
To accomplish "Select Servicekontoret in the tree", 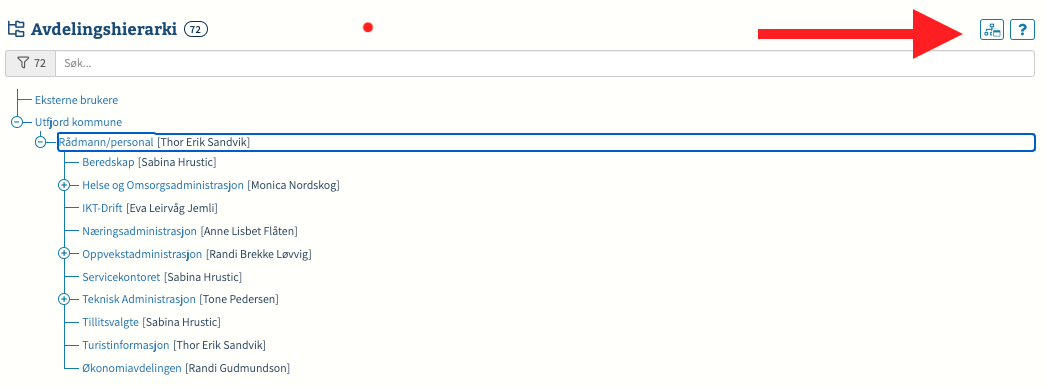I will 122,276.
